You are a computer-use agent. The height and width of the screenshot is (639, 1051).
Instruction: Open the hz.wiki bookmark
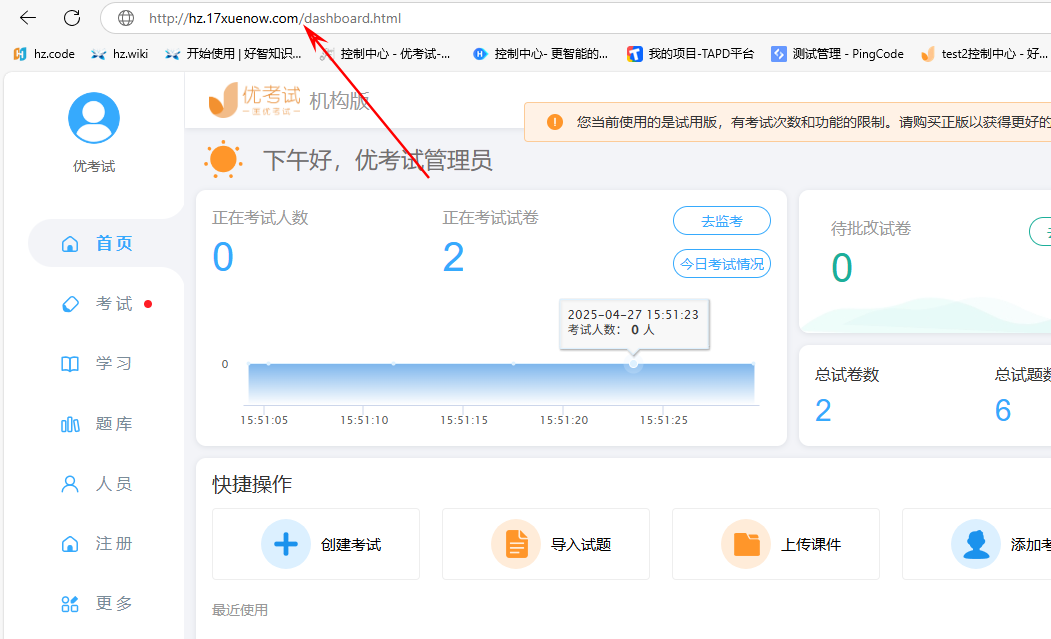(119, 54)
